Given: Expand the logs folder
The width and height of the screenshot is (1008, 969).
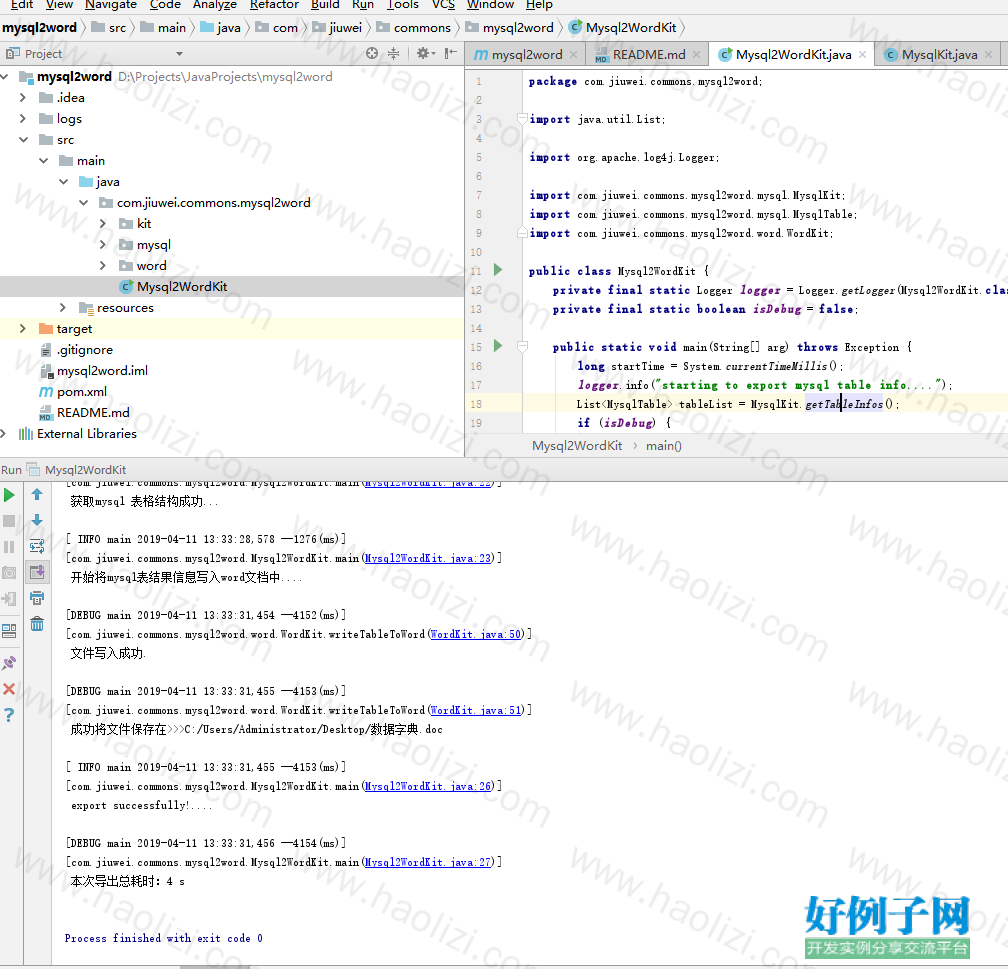Looking at the screenshot, I should [23, 118].
